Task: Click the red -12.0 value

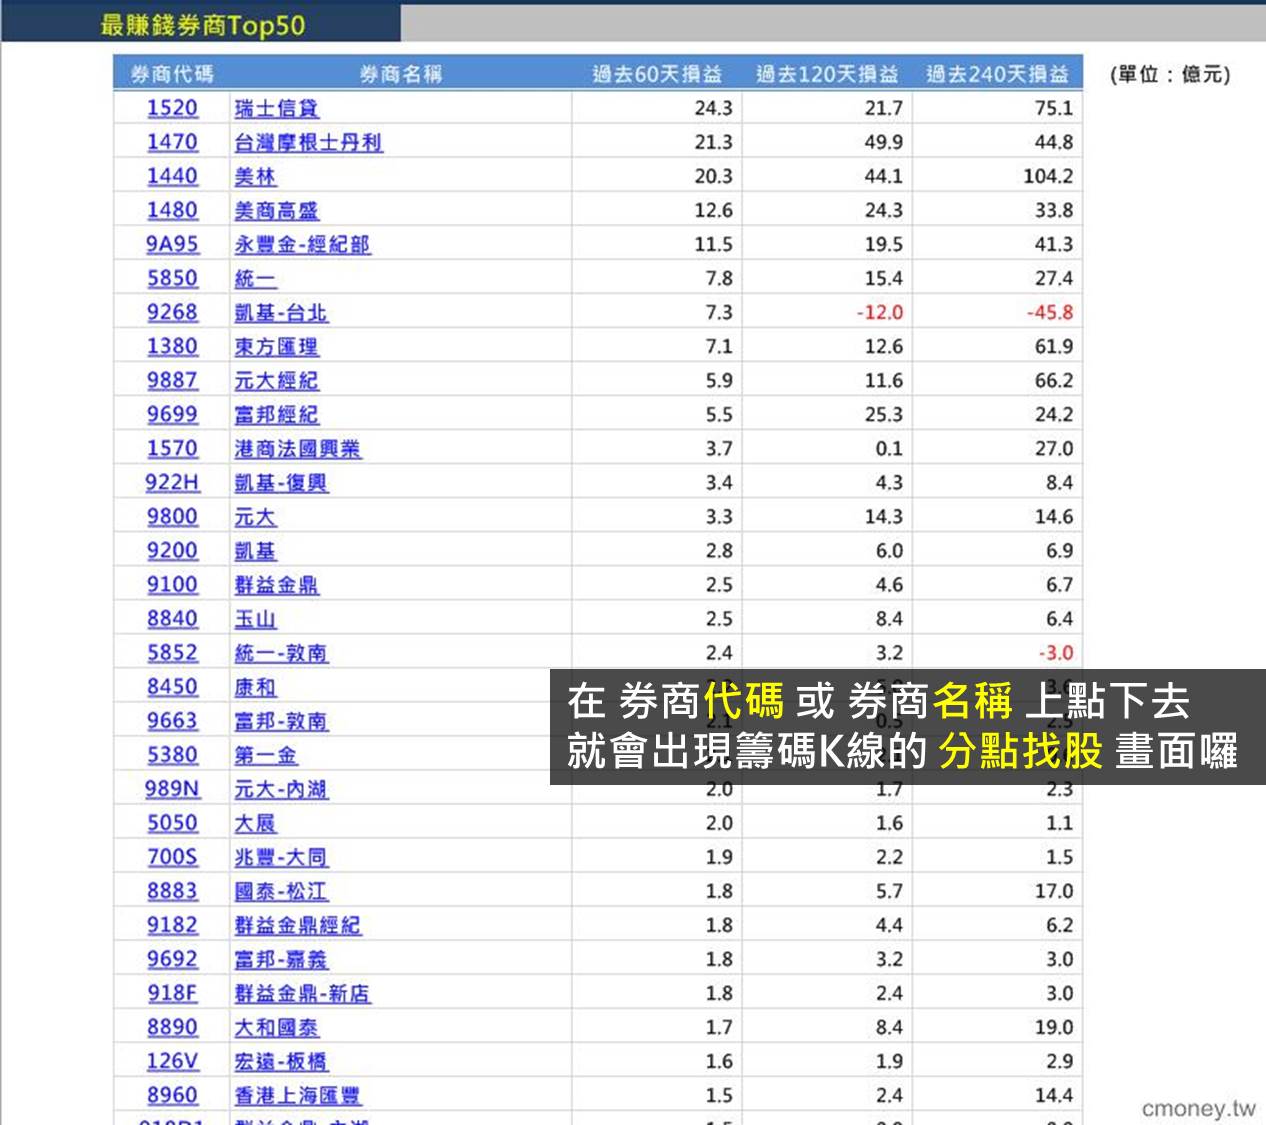Action: [x=880, y=312]
